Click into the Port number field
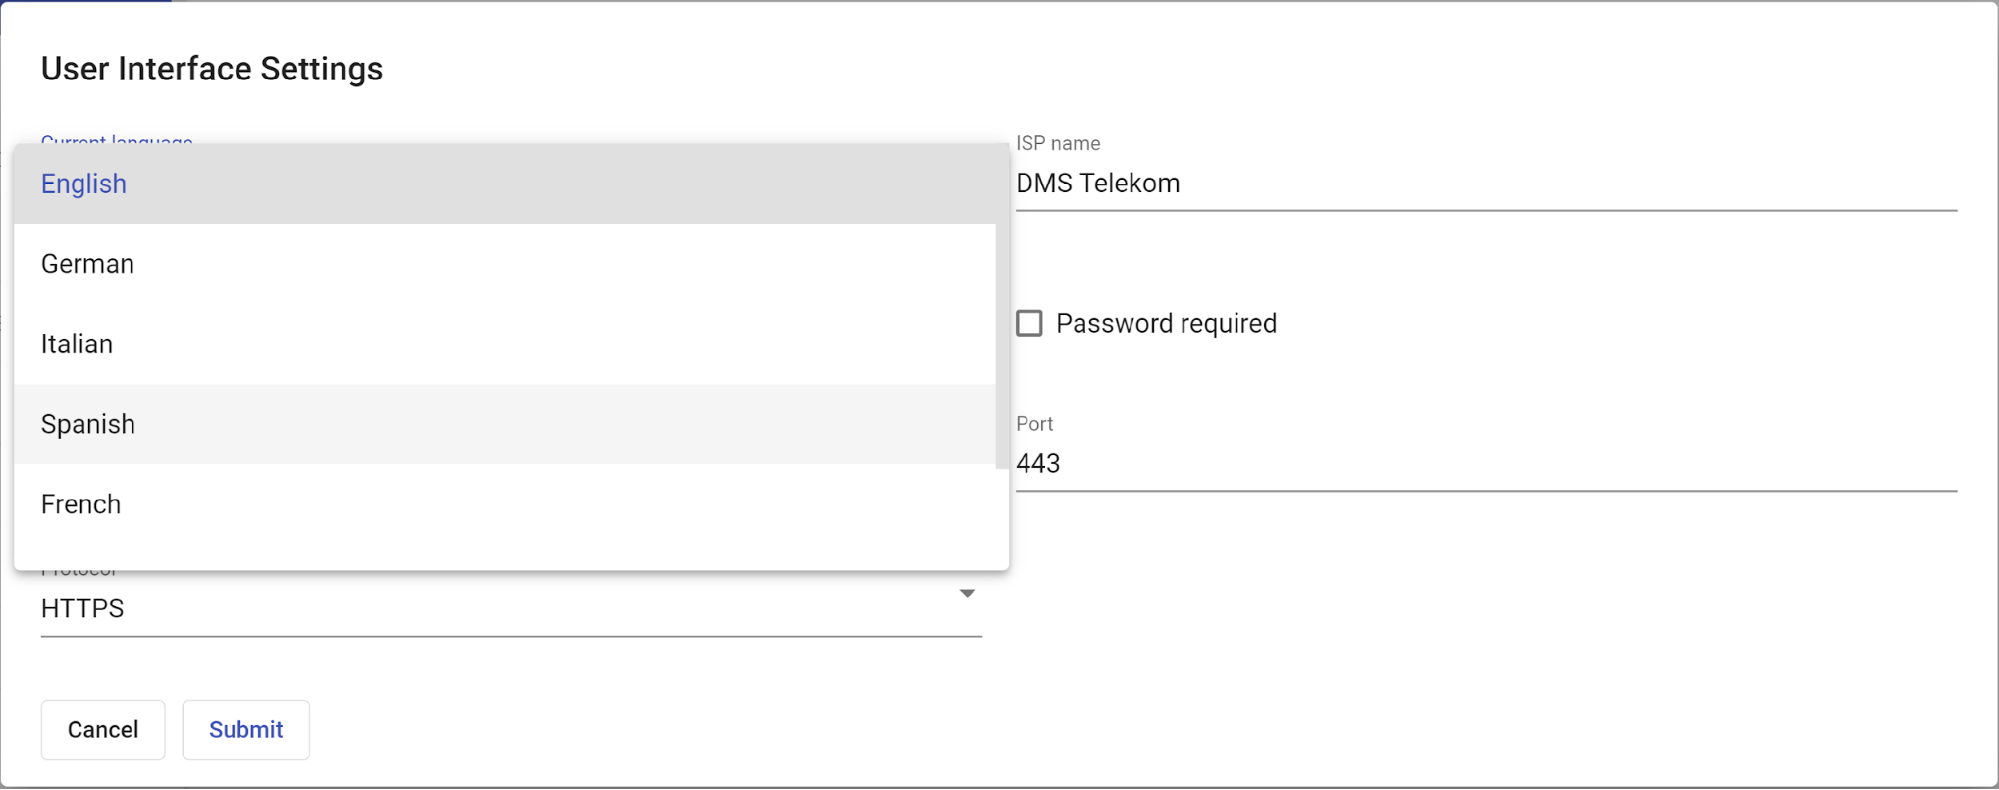The height and width of the screenshot is (790, 1999). click(x=1485, y=464)
